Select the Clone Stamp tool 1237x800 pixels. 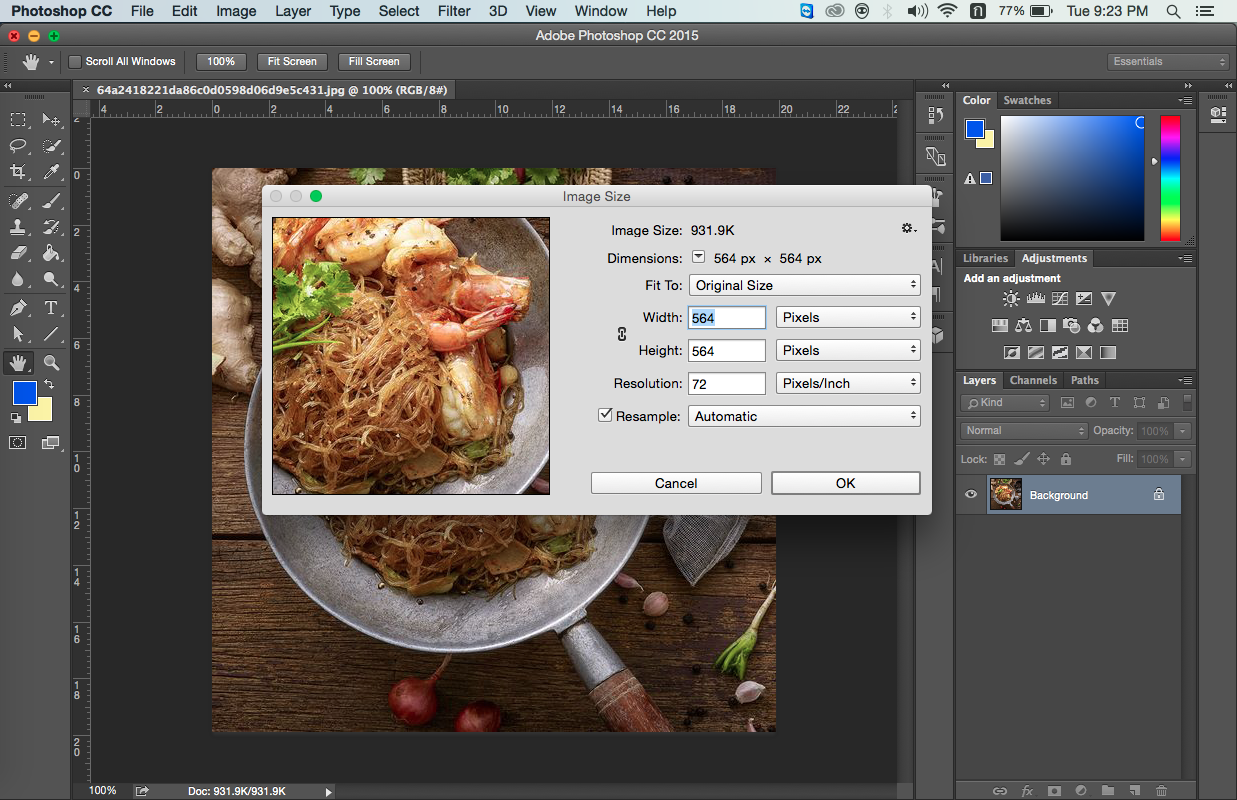[x=18, y=227]
